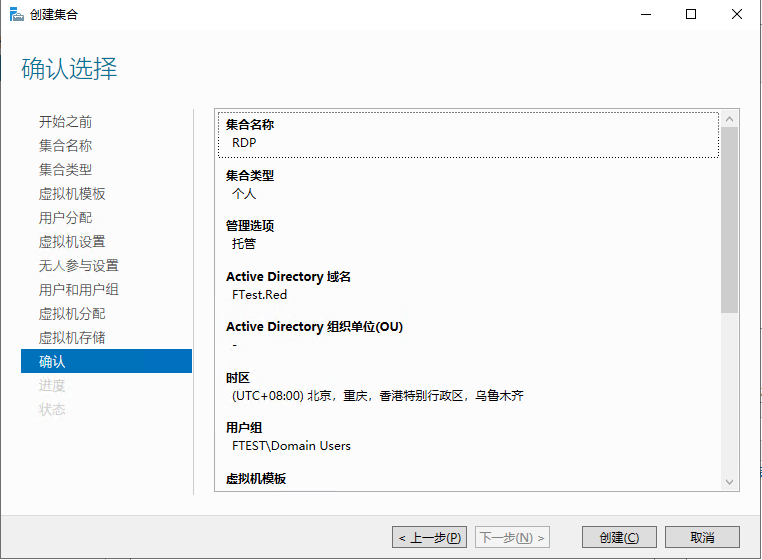Click the 上一步(P) button
The height and width of the screenshot is (560, 762).
click(x=430, y=537)
